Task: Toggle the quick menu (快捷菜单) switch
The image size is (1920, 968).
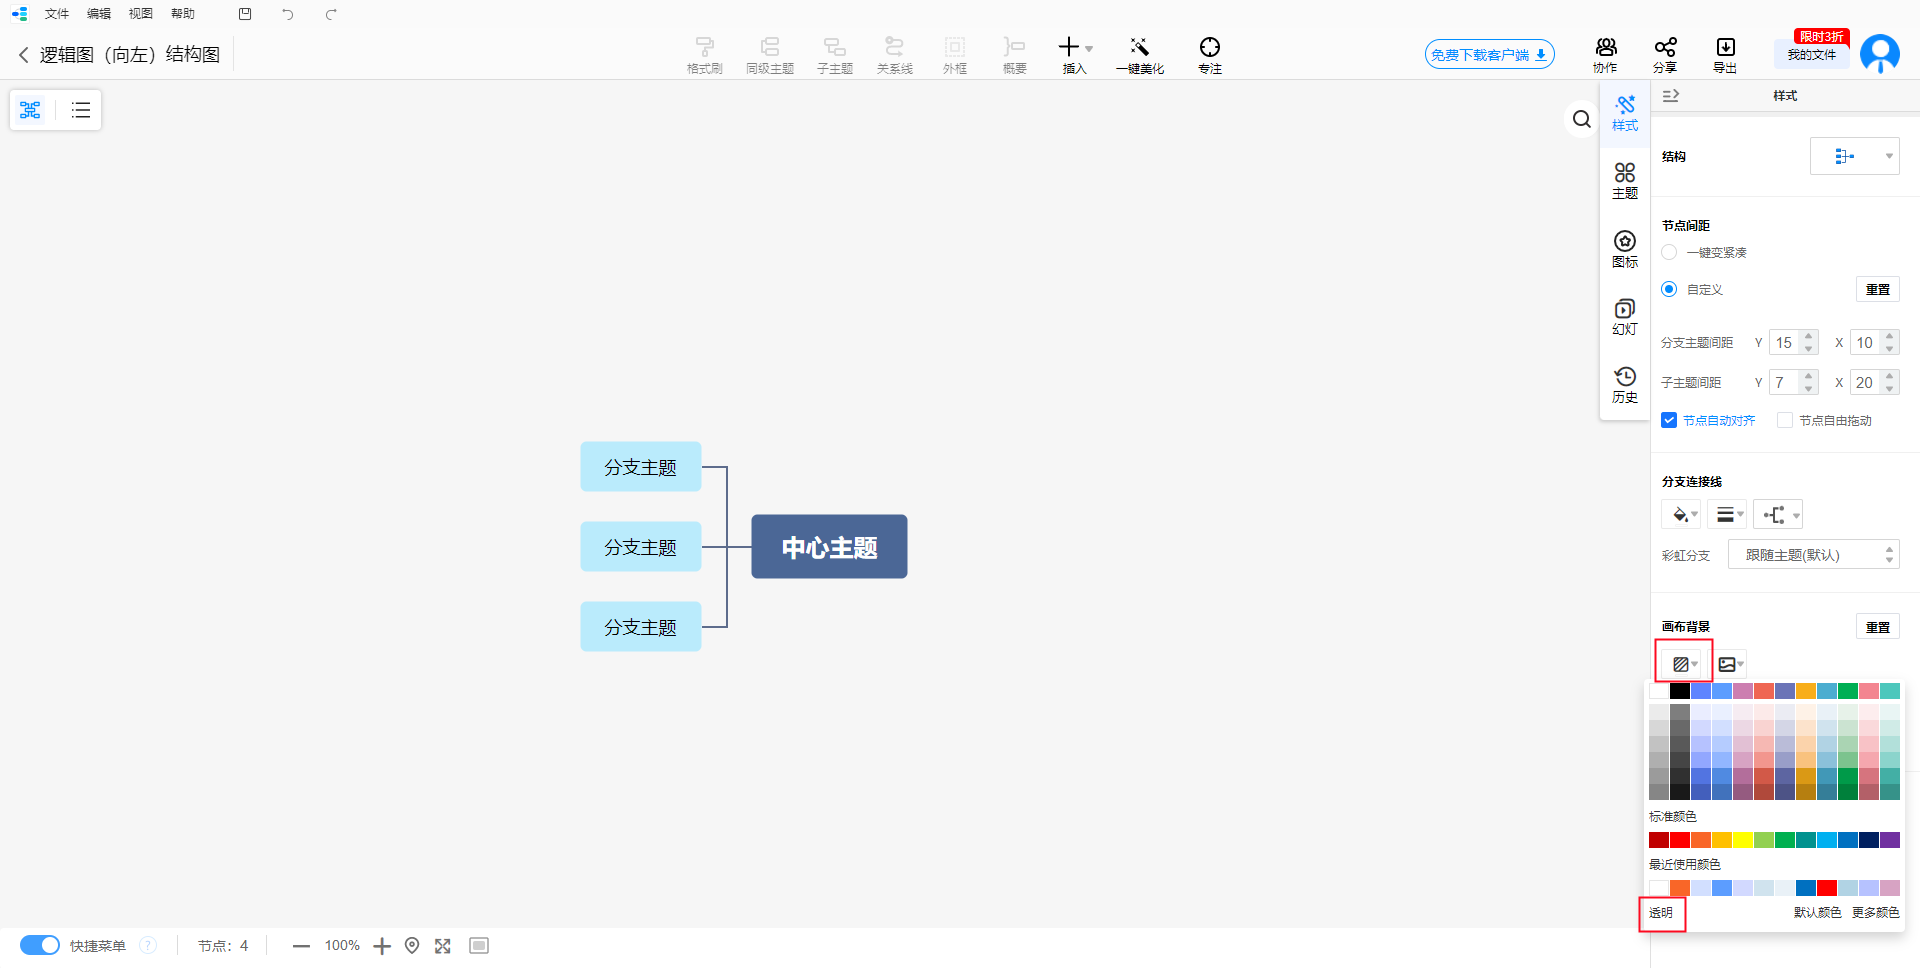Action: pyautogui.click(x=40, y=945)
